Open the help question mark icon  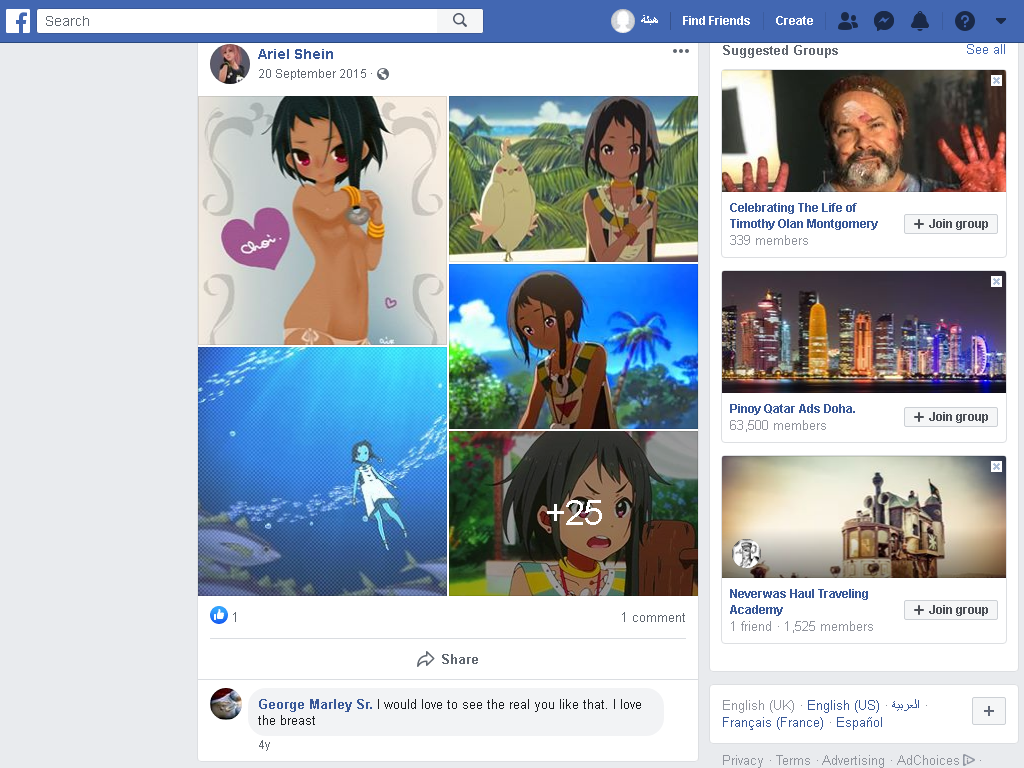965,21
